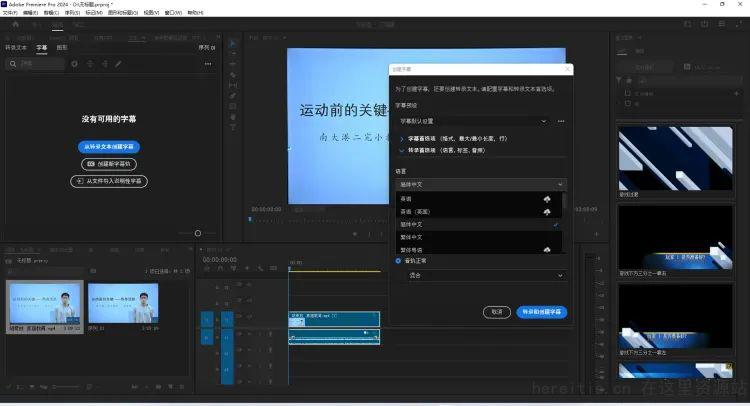The height and width of the screenshot is (406, 750).
Task: Click language list scrollbar in dialog
Action: click(x=564, y=200)
